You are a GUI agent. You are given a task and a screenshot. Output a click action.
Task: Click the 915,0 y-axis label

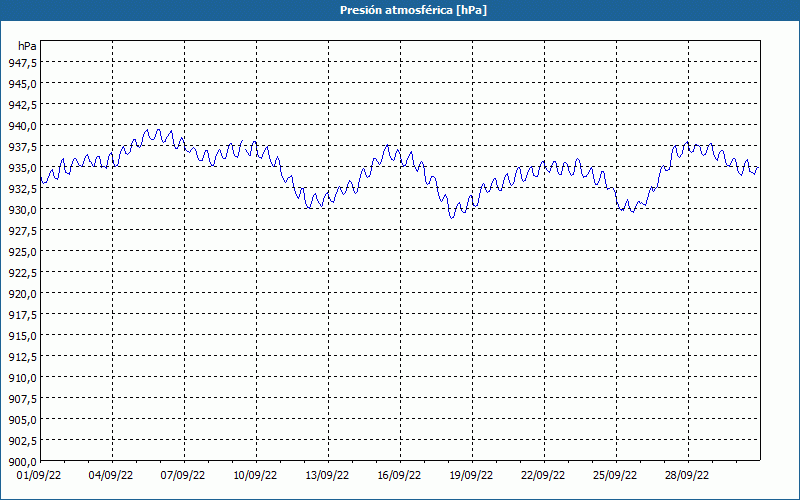[x=22, y=336]
